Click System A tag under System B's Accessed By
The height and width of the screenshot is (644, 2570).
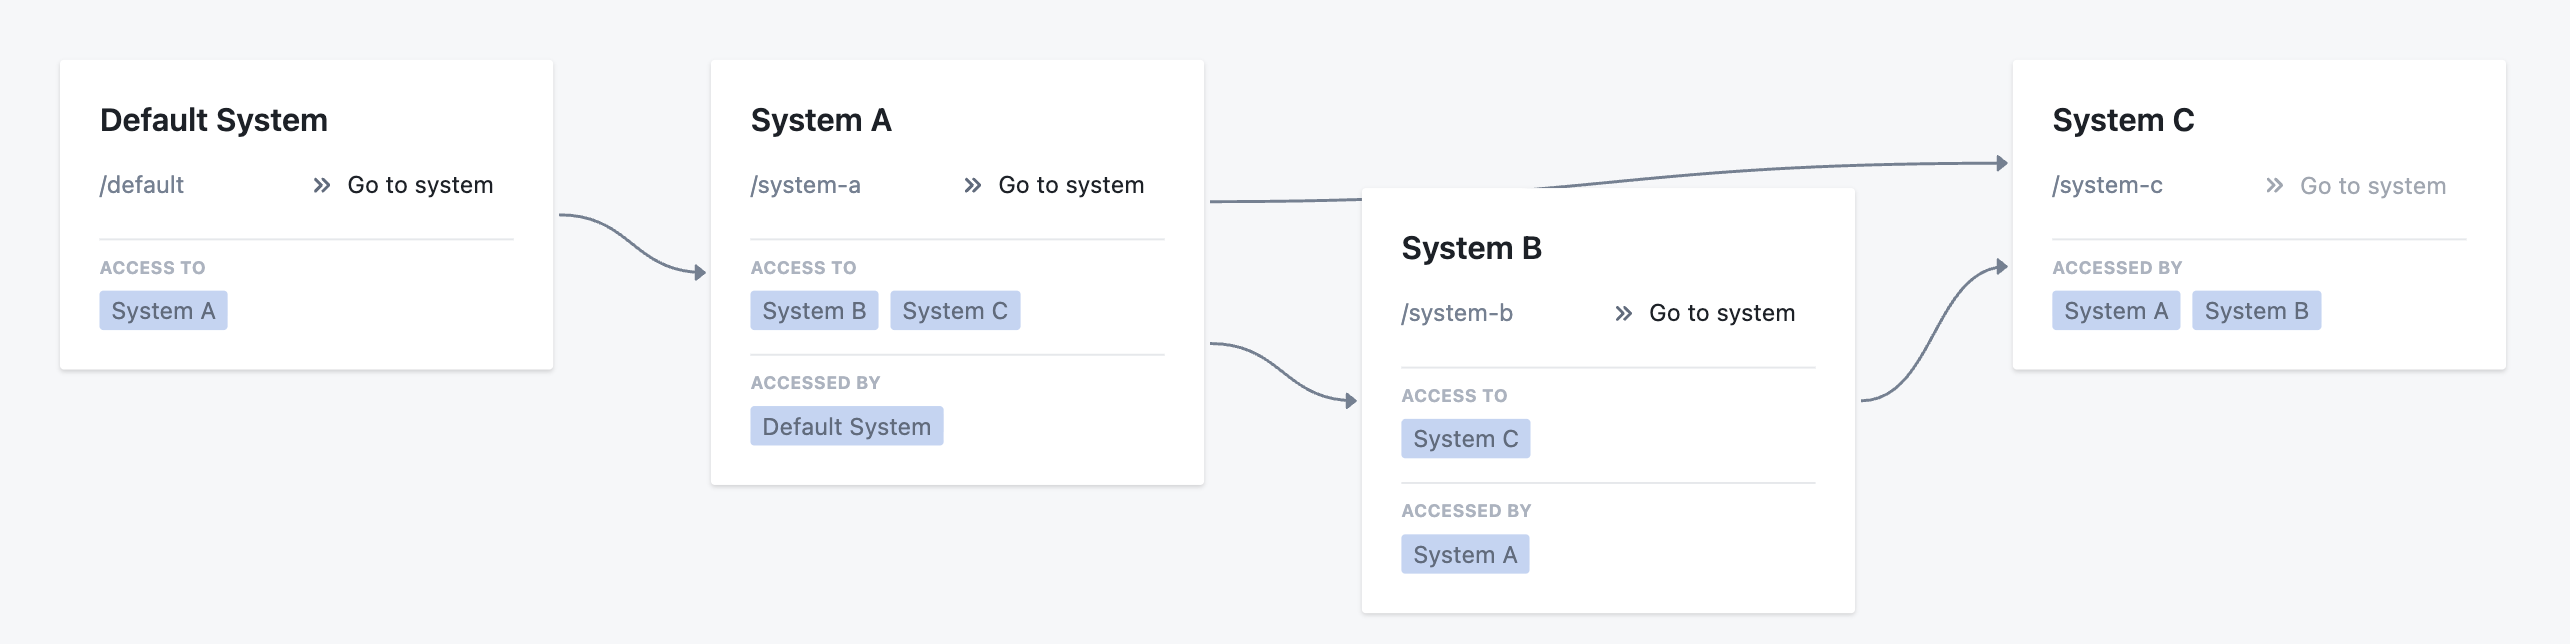(x=1465, y=555)
